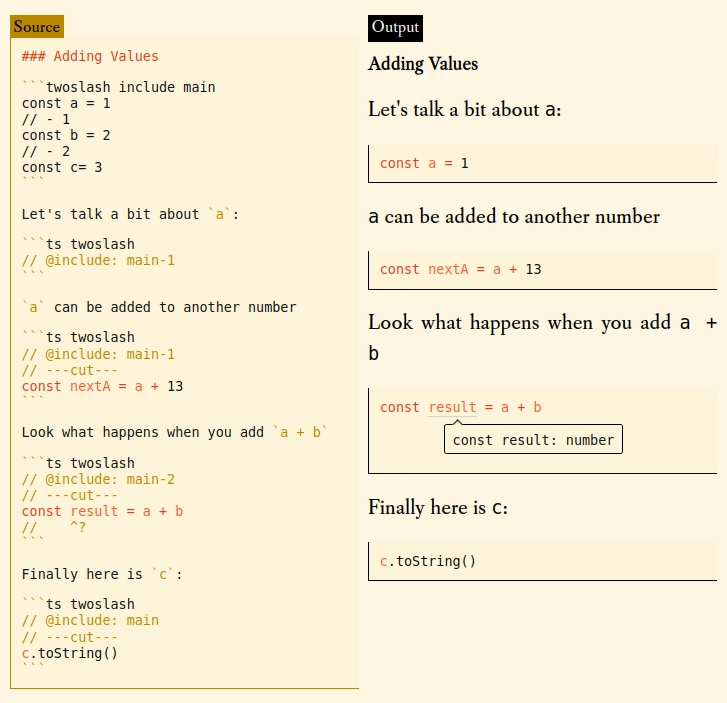Click the '// - 1' comment line
This screenshot has height=703, width=727.
tap(46, 119)
